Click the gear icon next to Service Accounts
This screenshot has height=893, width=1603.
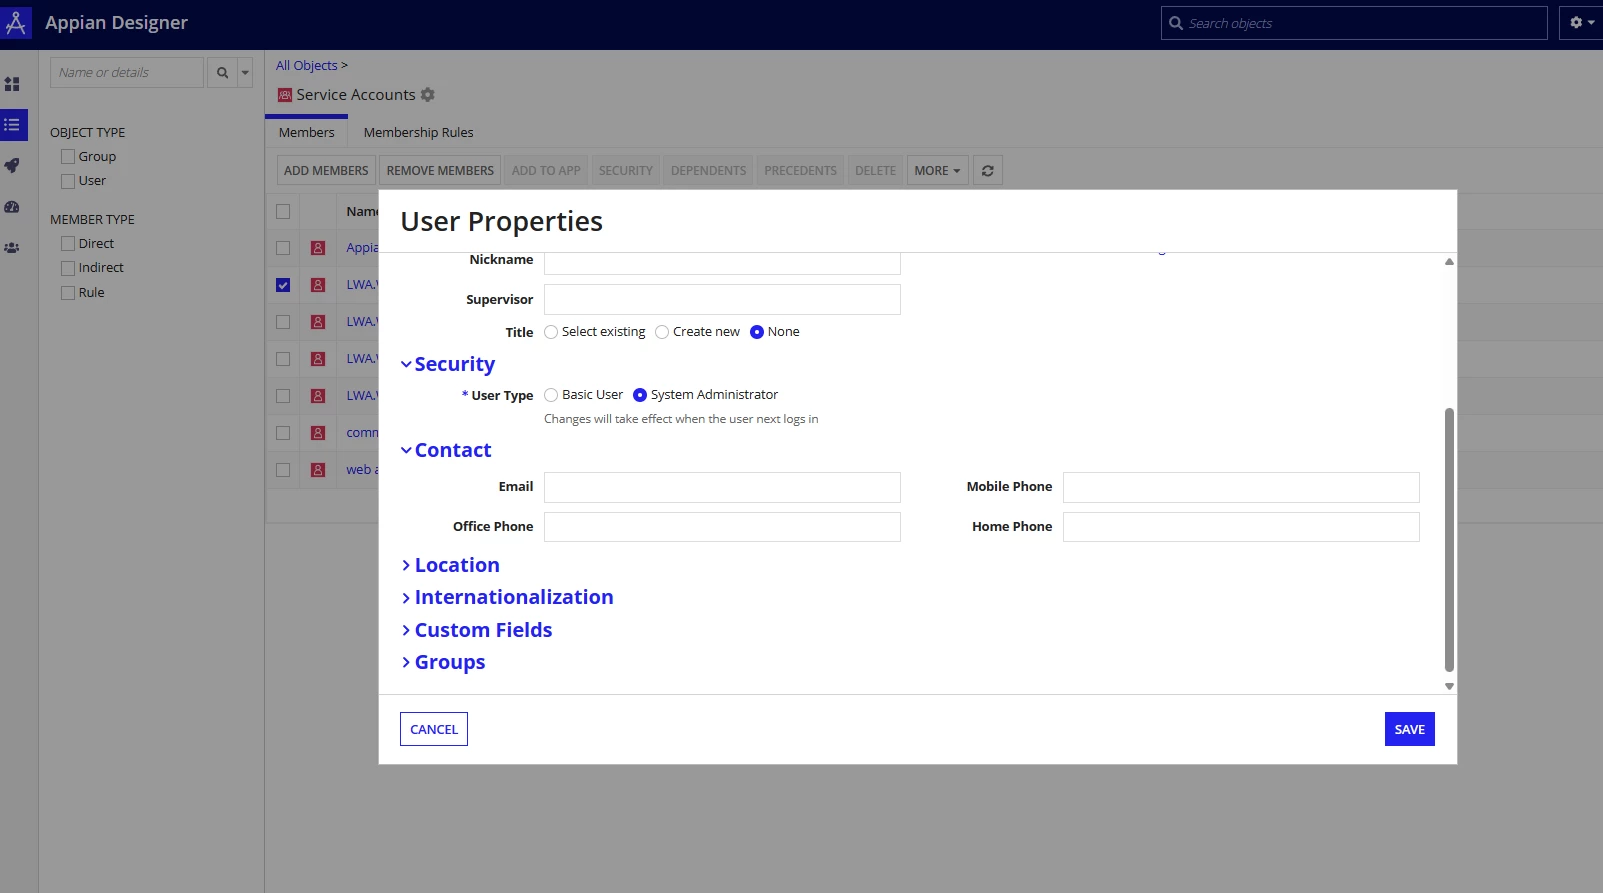click(428, 94)
